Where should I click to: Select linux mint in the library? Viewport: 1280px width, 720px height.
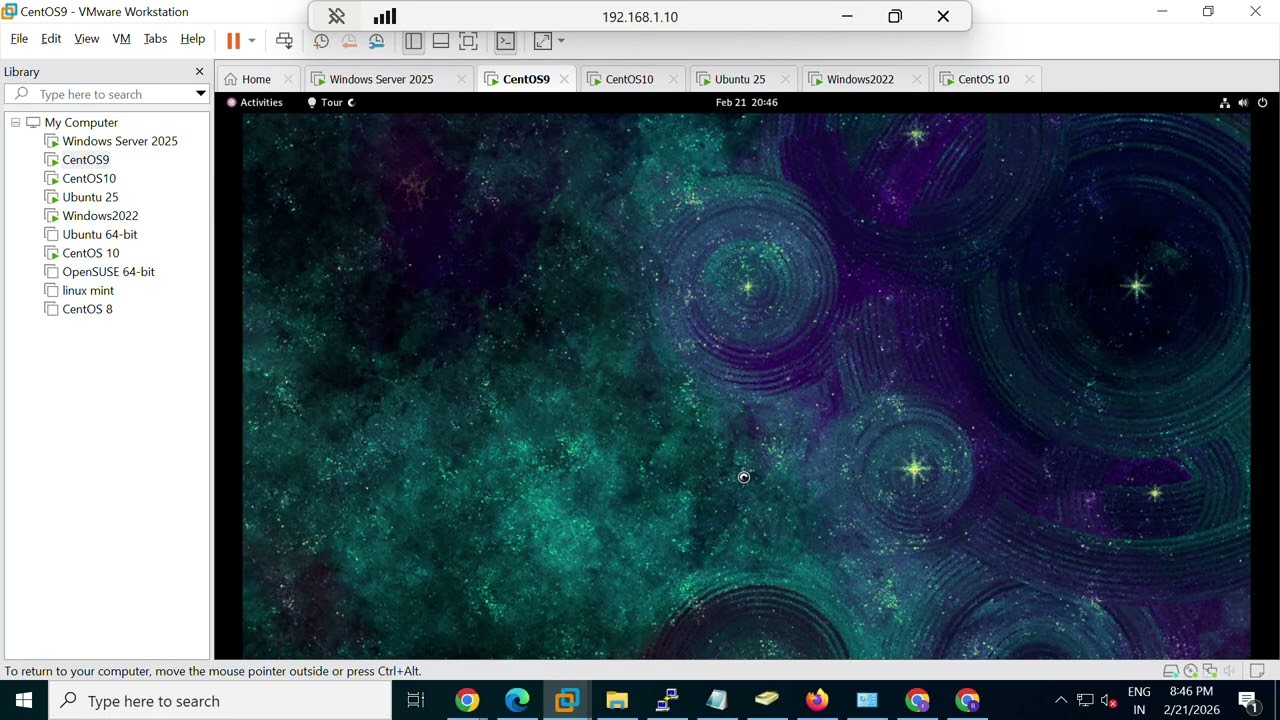coord(88,290)
